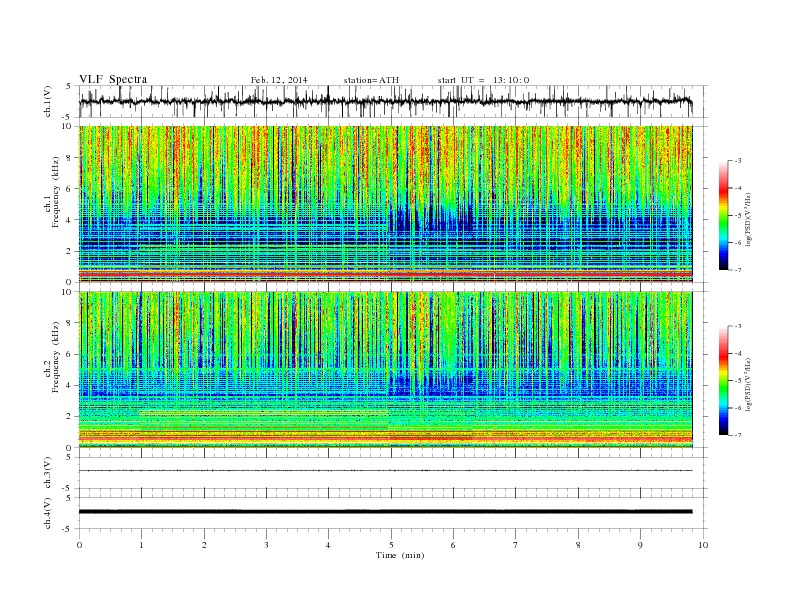Screen dimensions: 792x612
Task: Click the thick ch.4 voltage trace
Action: click(x=386, y=512)
